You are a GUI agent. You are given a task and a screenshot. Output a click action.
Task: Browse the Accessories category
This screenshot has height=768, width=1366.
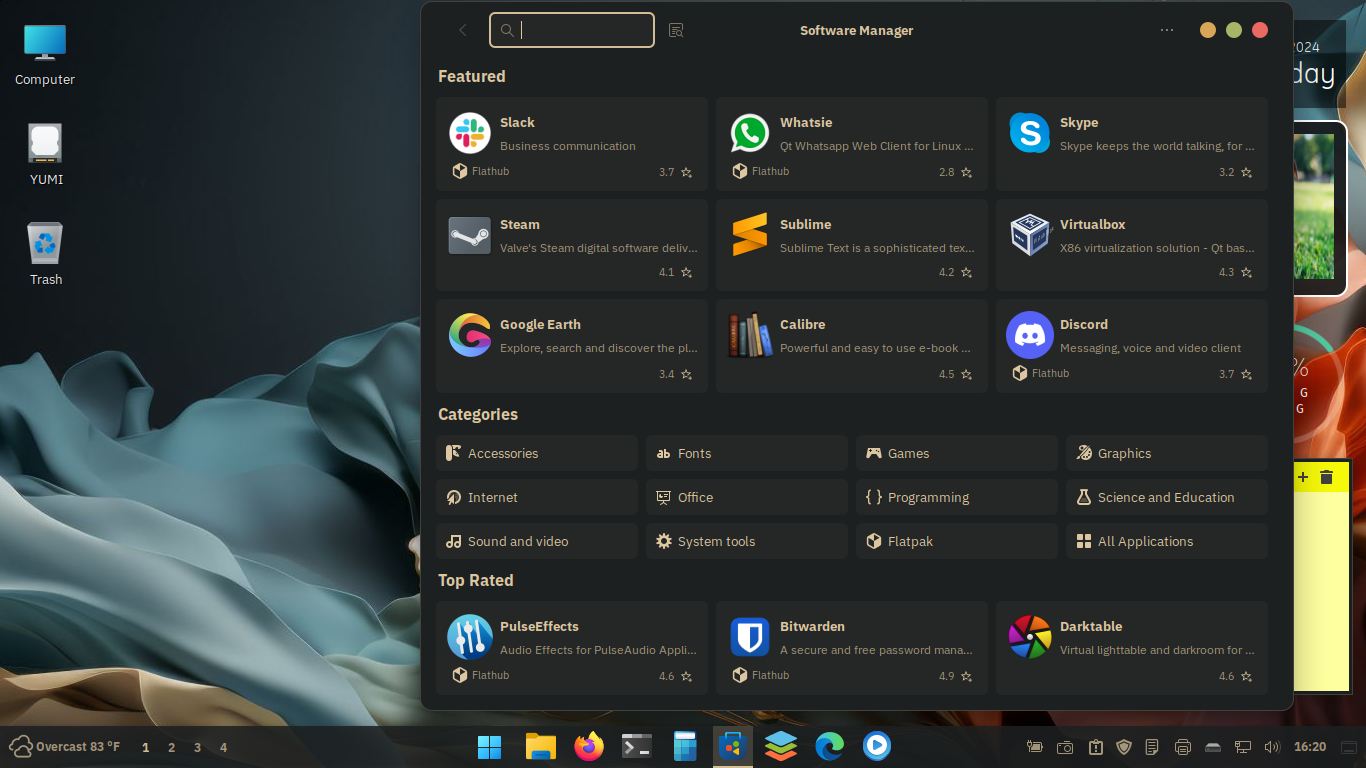pyautogui.click(x=537, y=453)
